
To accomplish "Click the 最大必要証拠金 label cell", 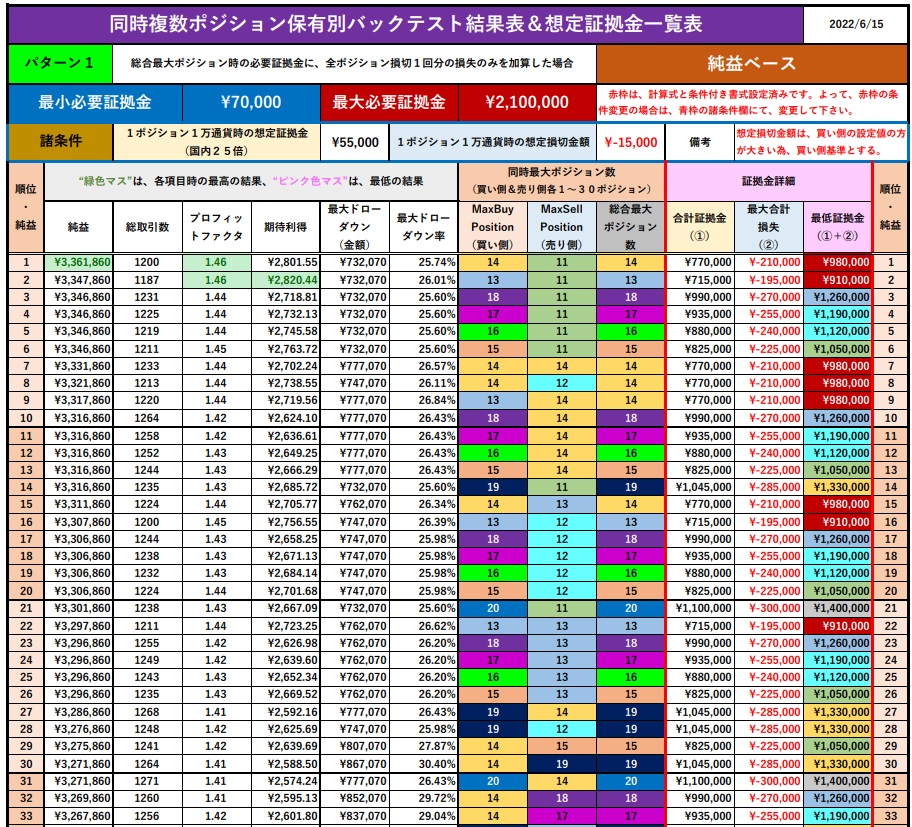I will pyautogui.click(x=389, y=102).
